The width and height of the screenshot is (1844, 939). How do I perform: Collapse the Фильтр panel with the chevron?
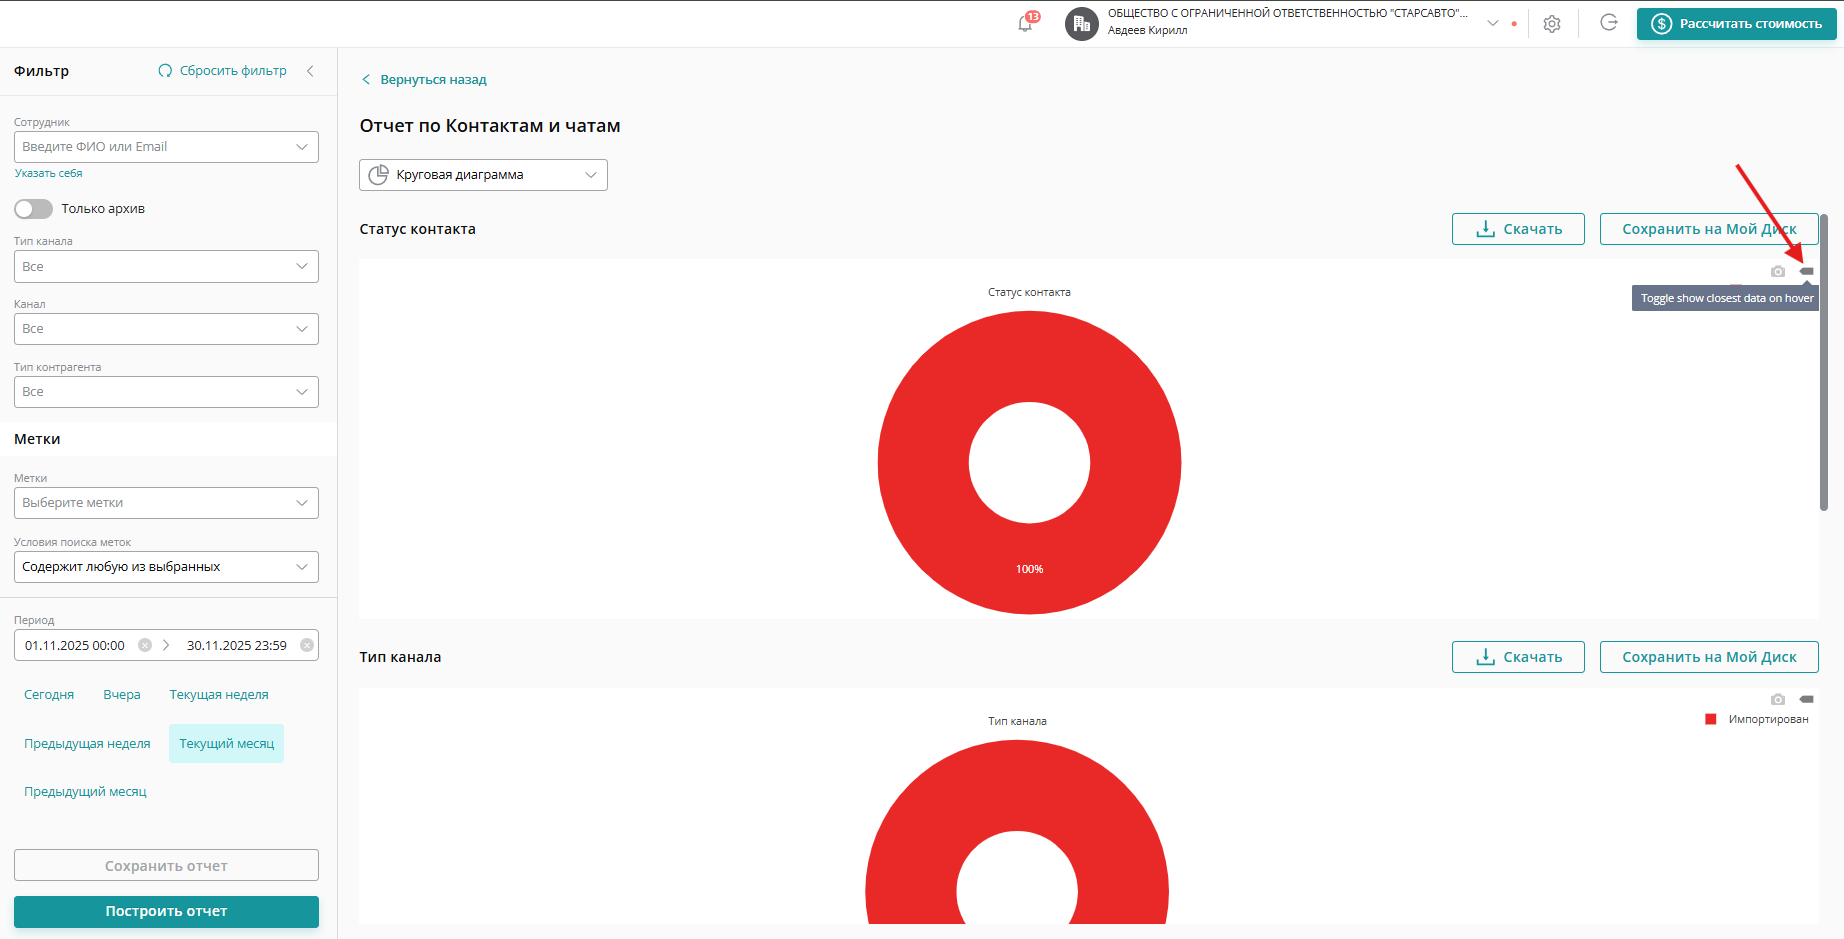311,71
